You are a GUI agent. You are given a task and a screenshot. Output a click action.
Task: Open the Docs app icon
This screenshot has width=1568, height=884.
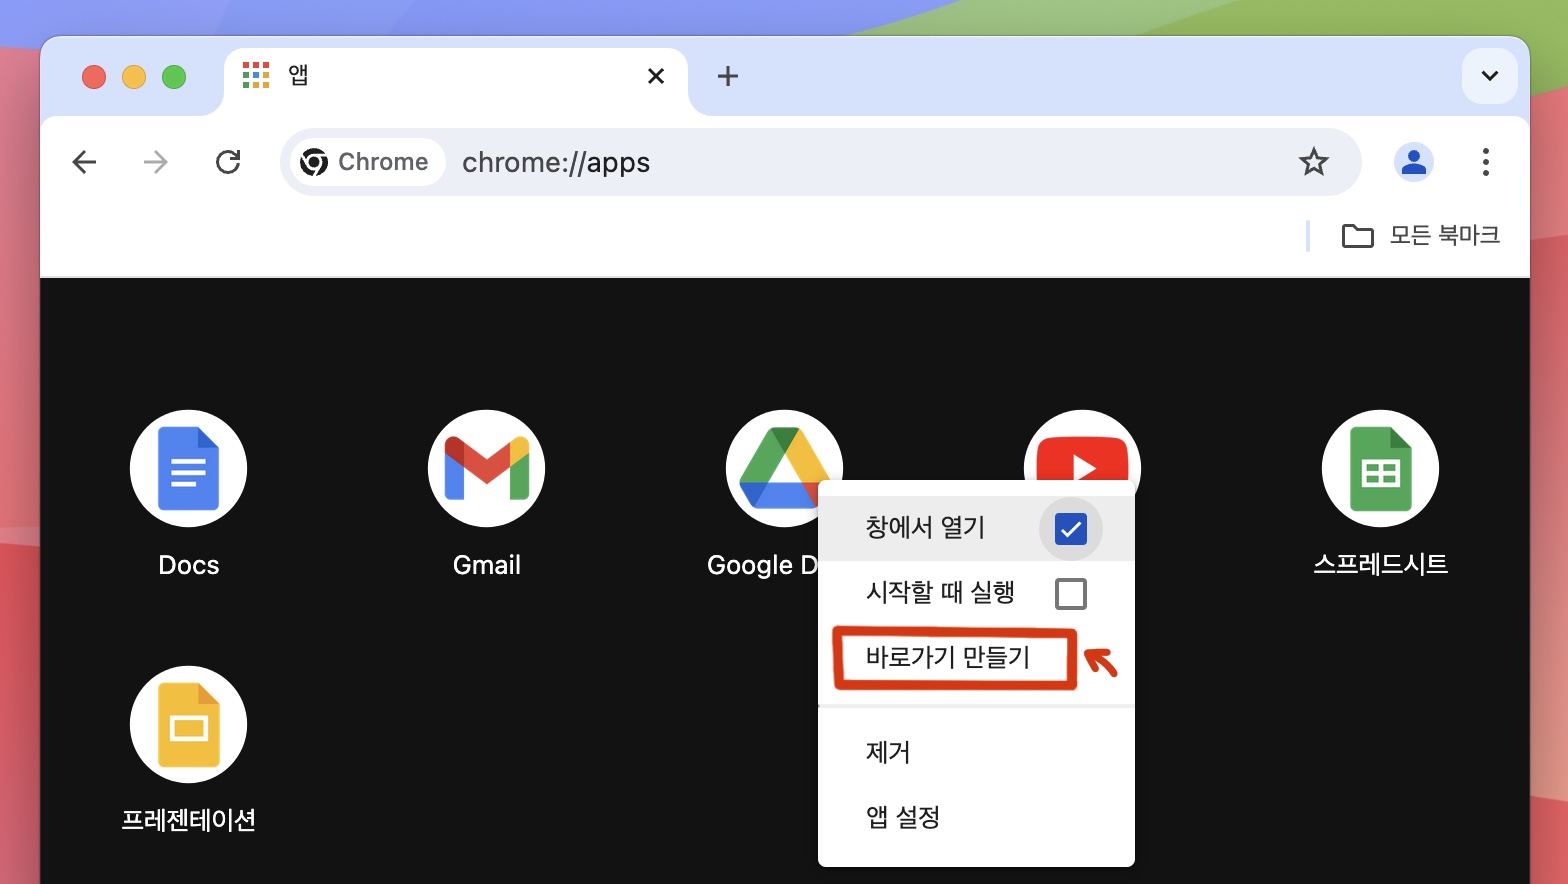pyautogui.click(x=188, y=468)
